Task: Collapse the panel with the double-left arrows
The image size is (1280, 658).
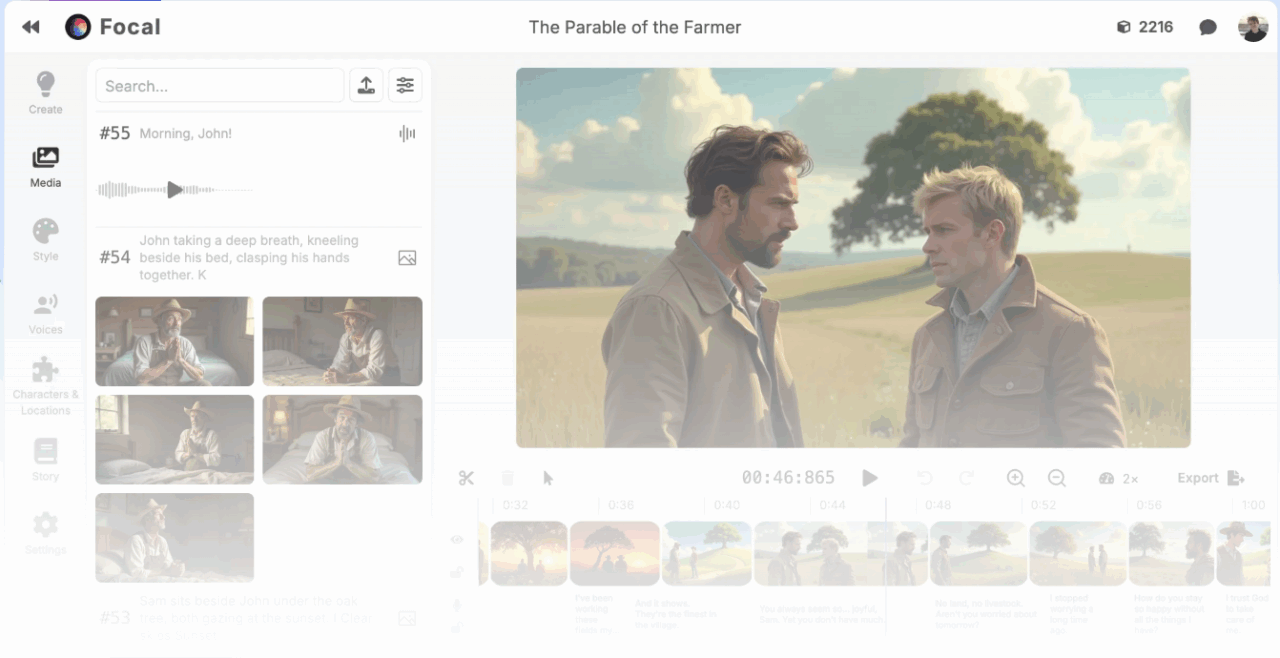Action: tap(31, 27)
